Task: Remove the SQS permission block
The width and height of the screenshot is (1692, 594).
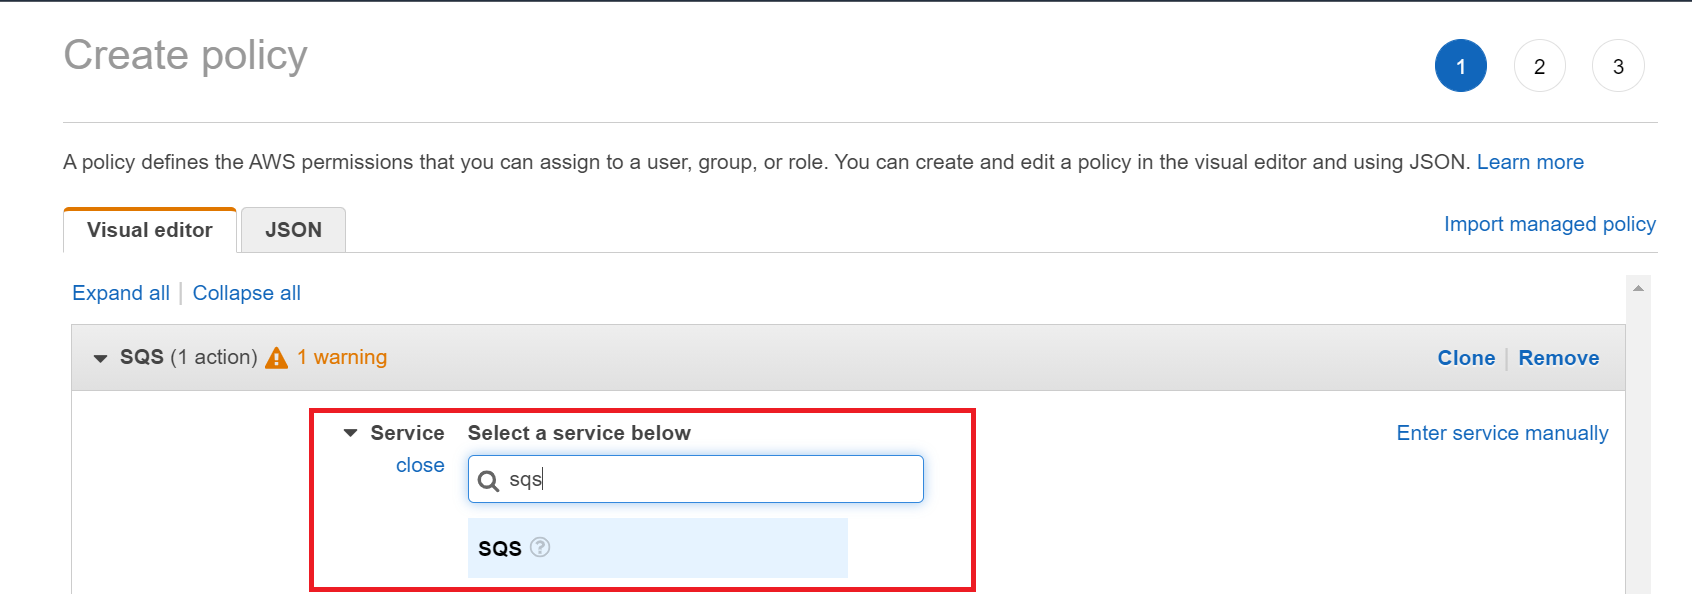Action: [x=1558, y=358]
